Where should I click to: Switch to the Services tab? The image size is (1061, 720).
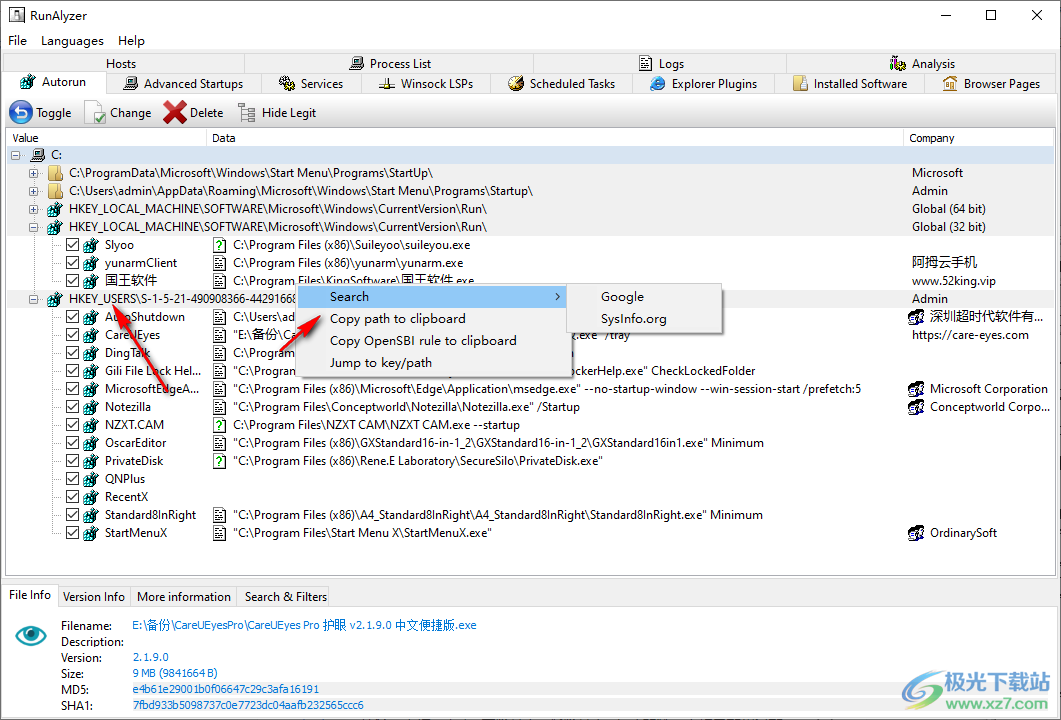tap(311, 84)
